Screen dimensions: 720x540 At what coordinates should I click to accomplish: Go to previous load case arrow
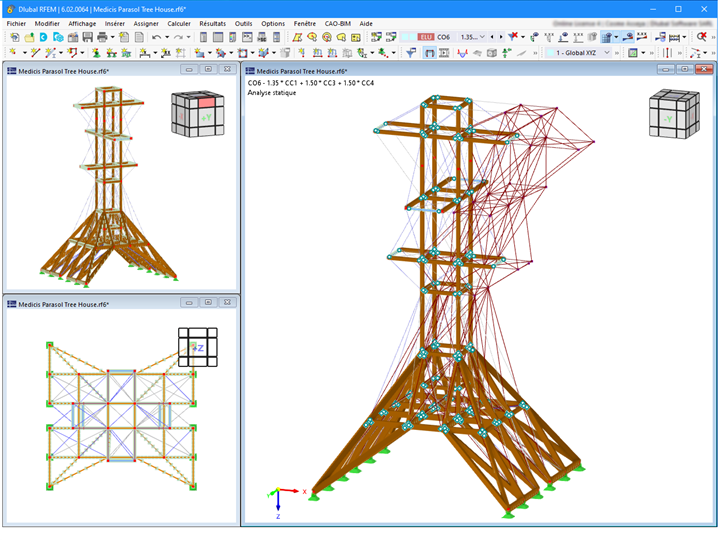pyautogui.click(x=492, y=37)
